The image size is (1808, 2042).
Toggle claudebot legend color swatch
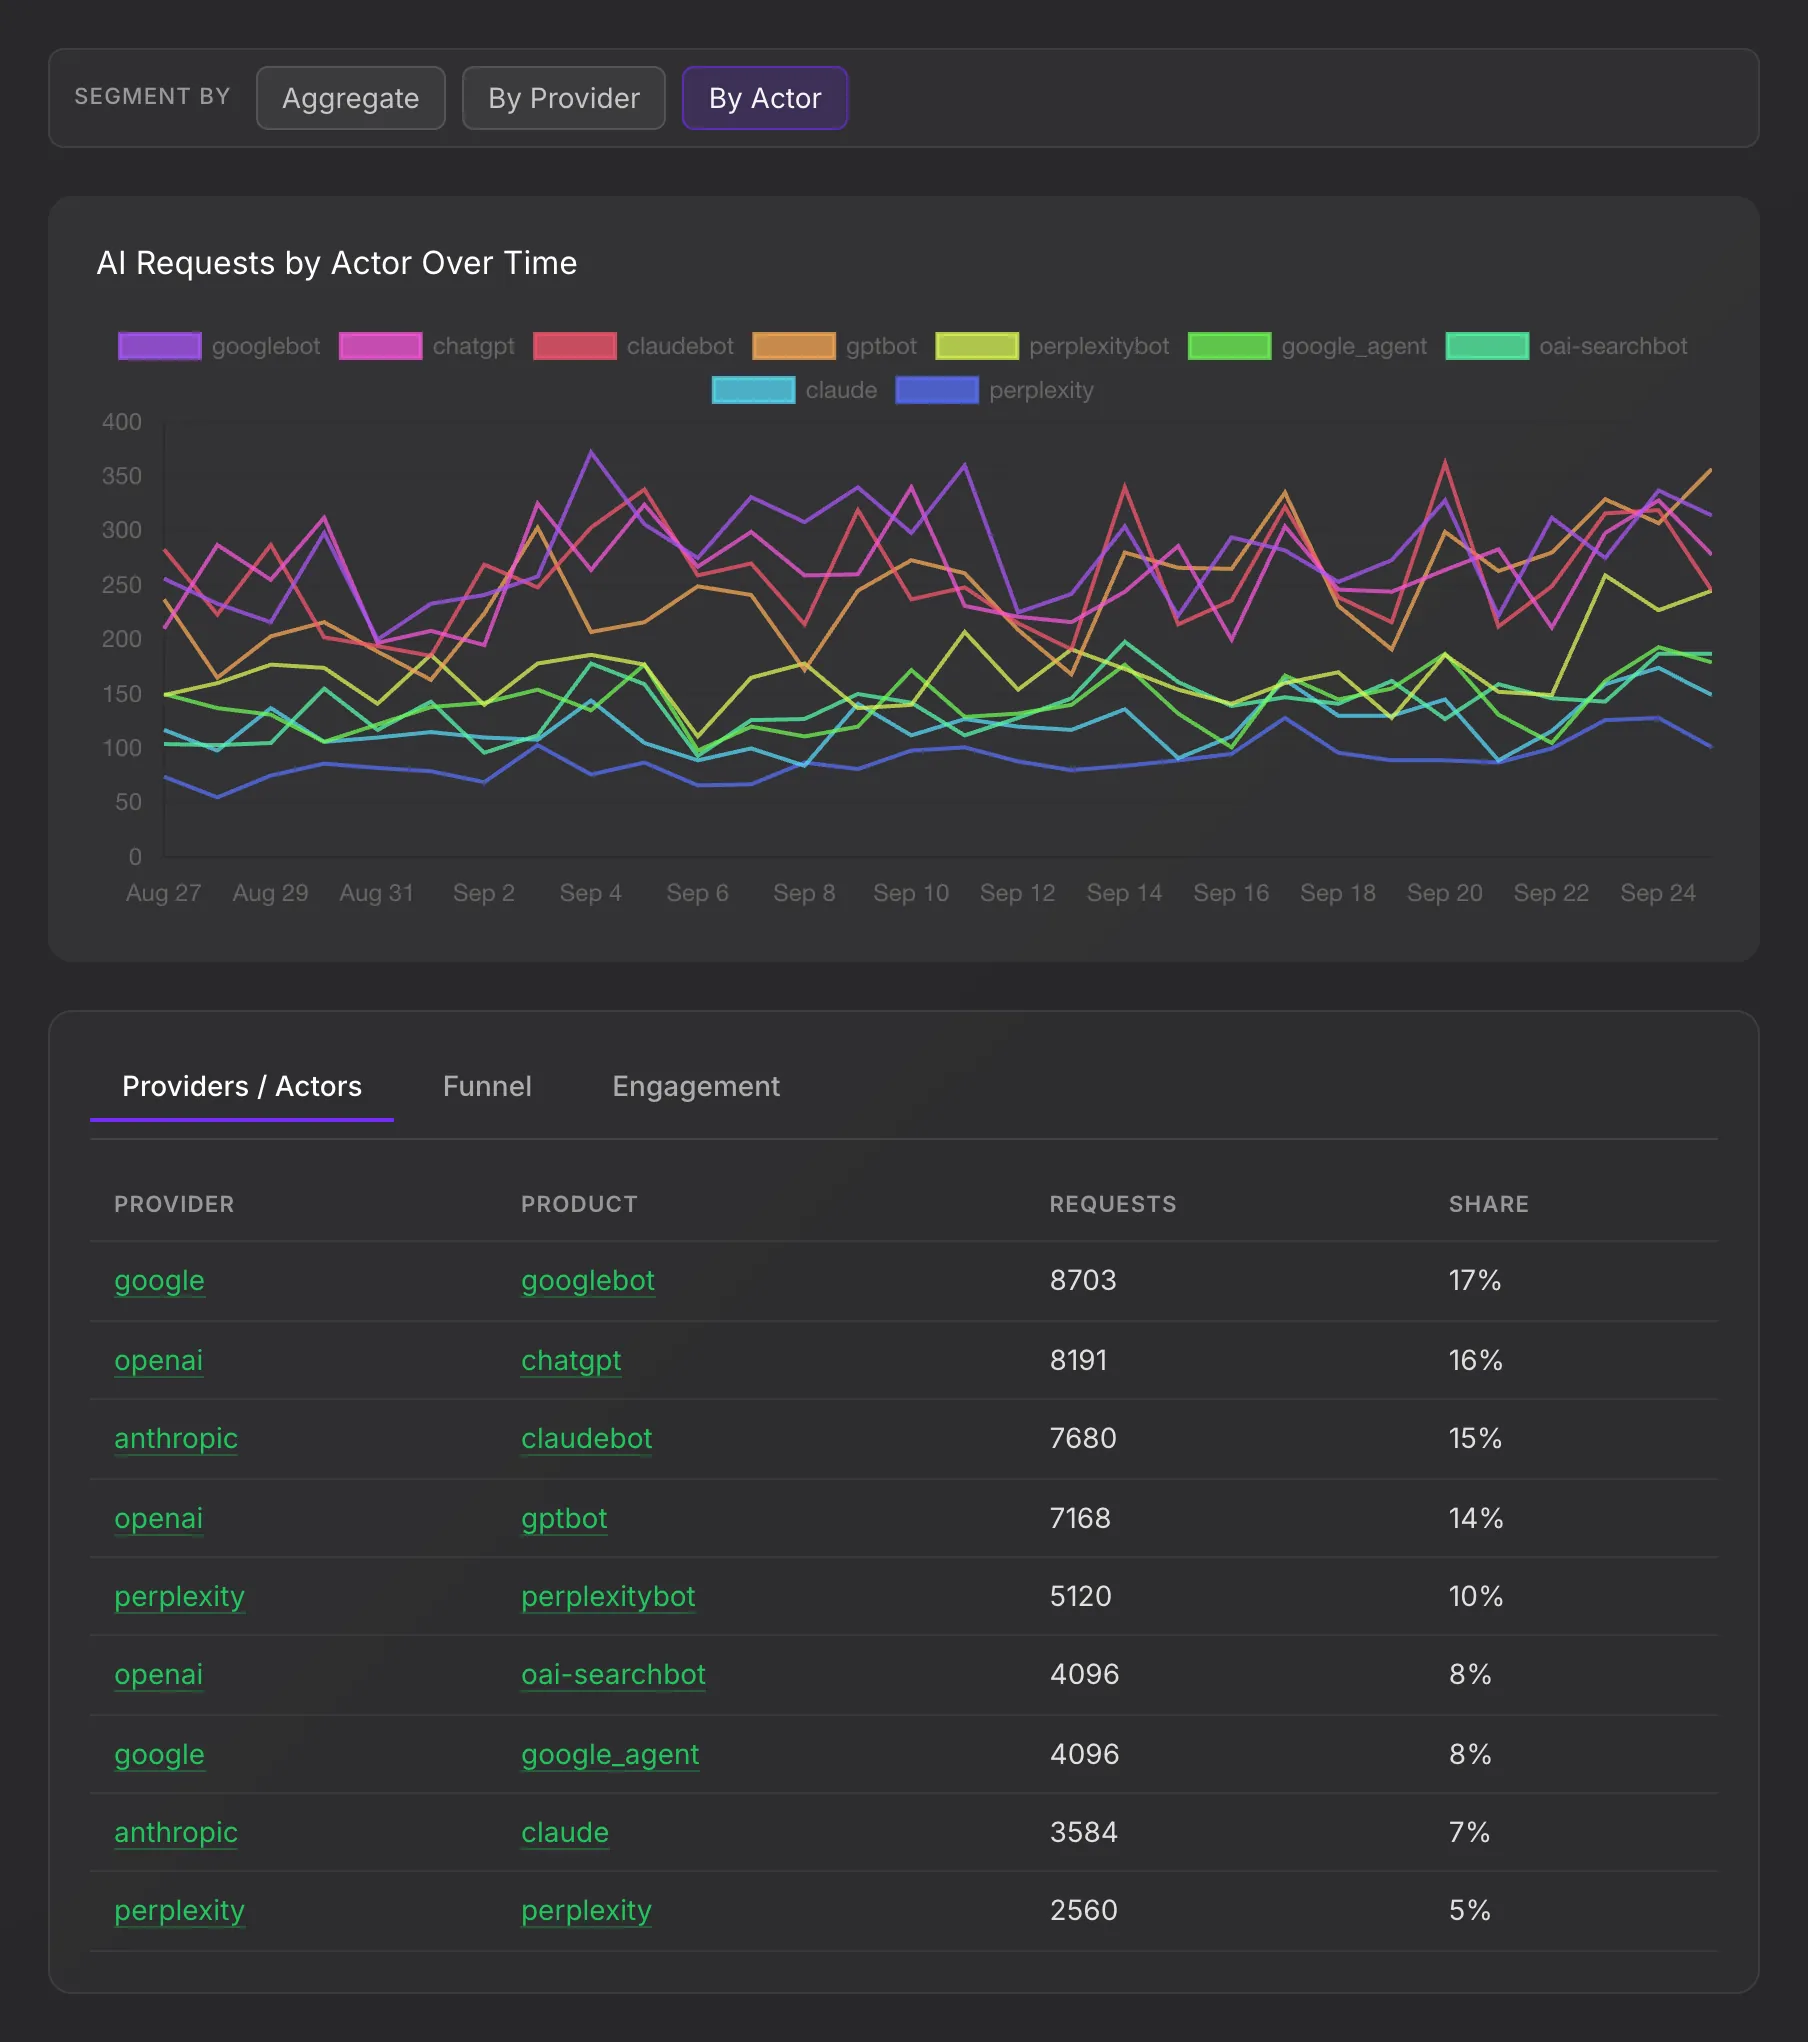coord(575,346)
